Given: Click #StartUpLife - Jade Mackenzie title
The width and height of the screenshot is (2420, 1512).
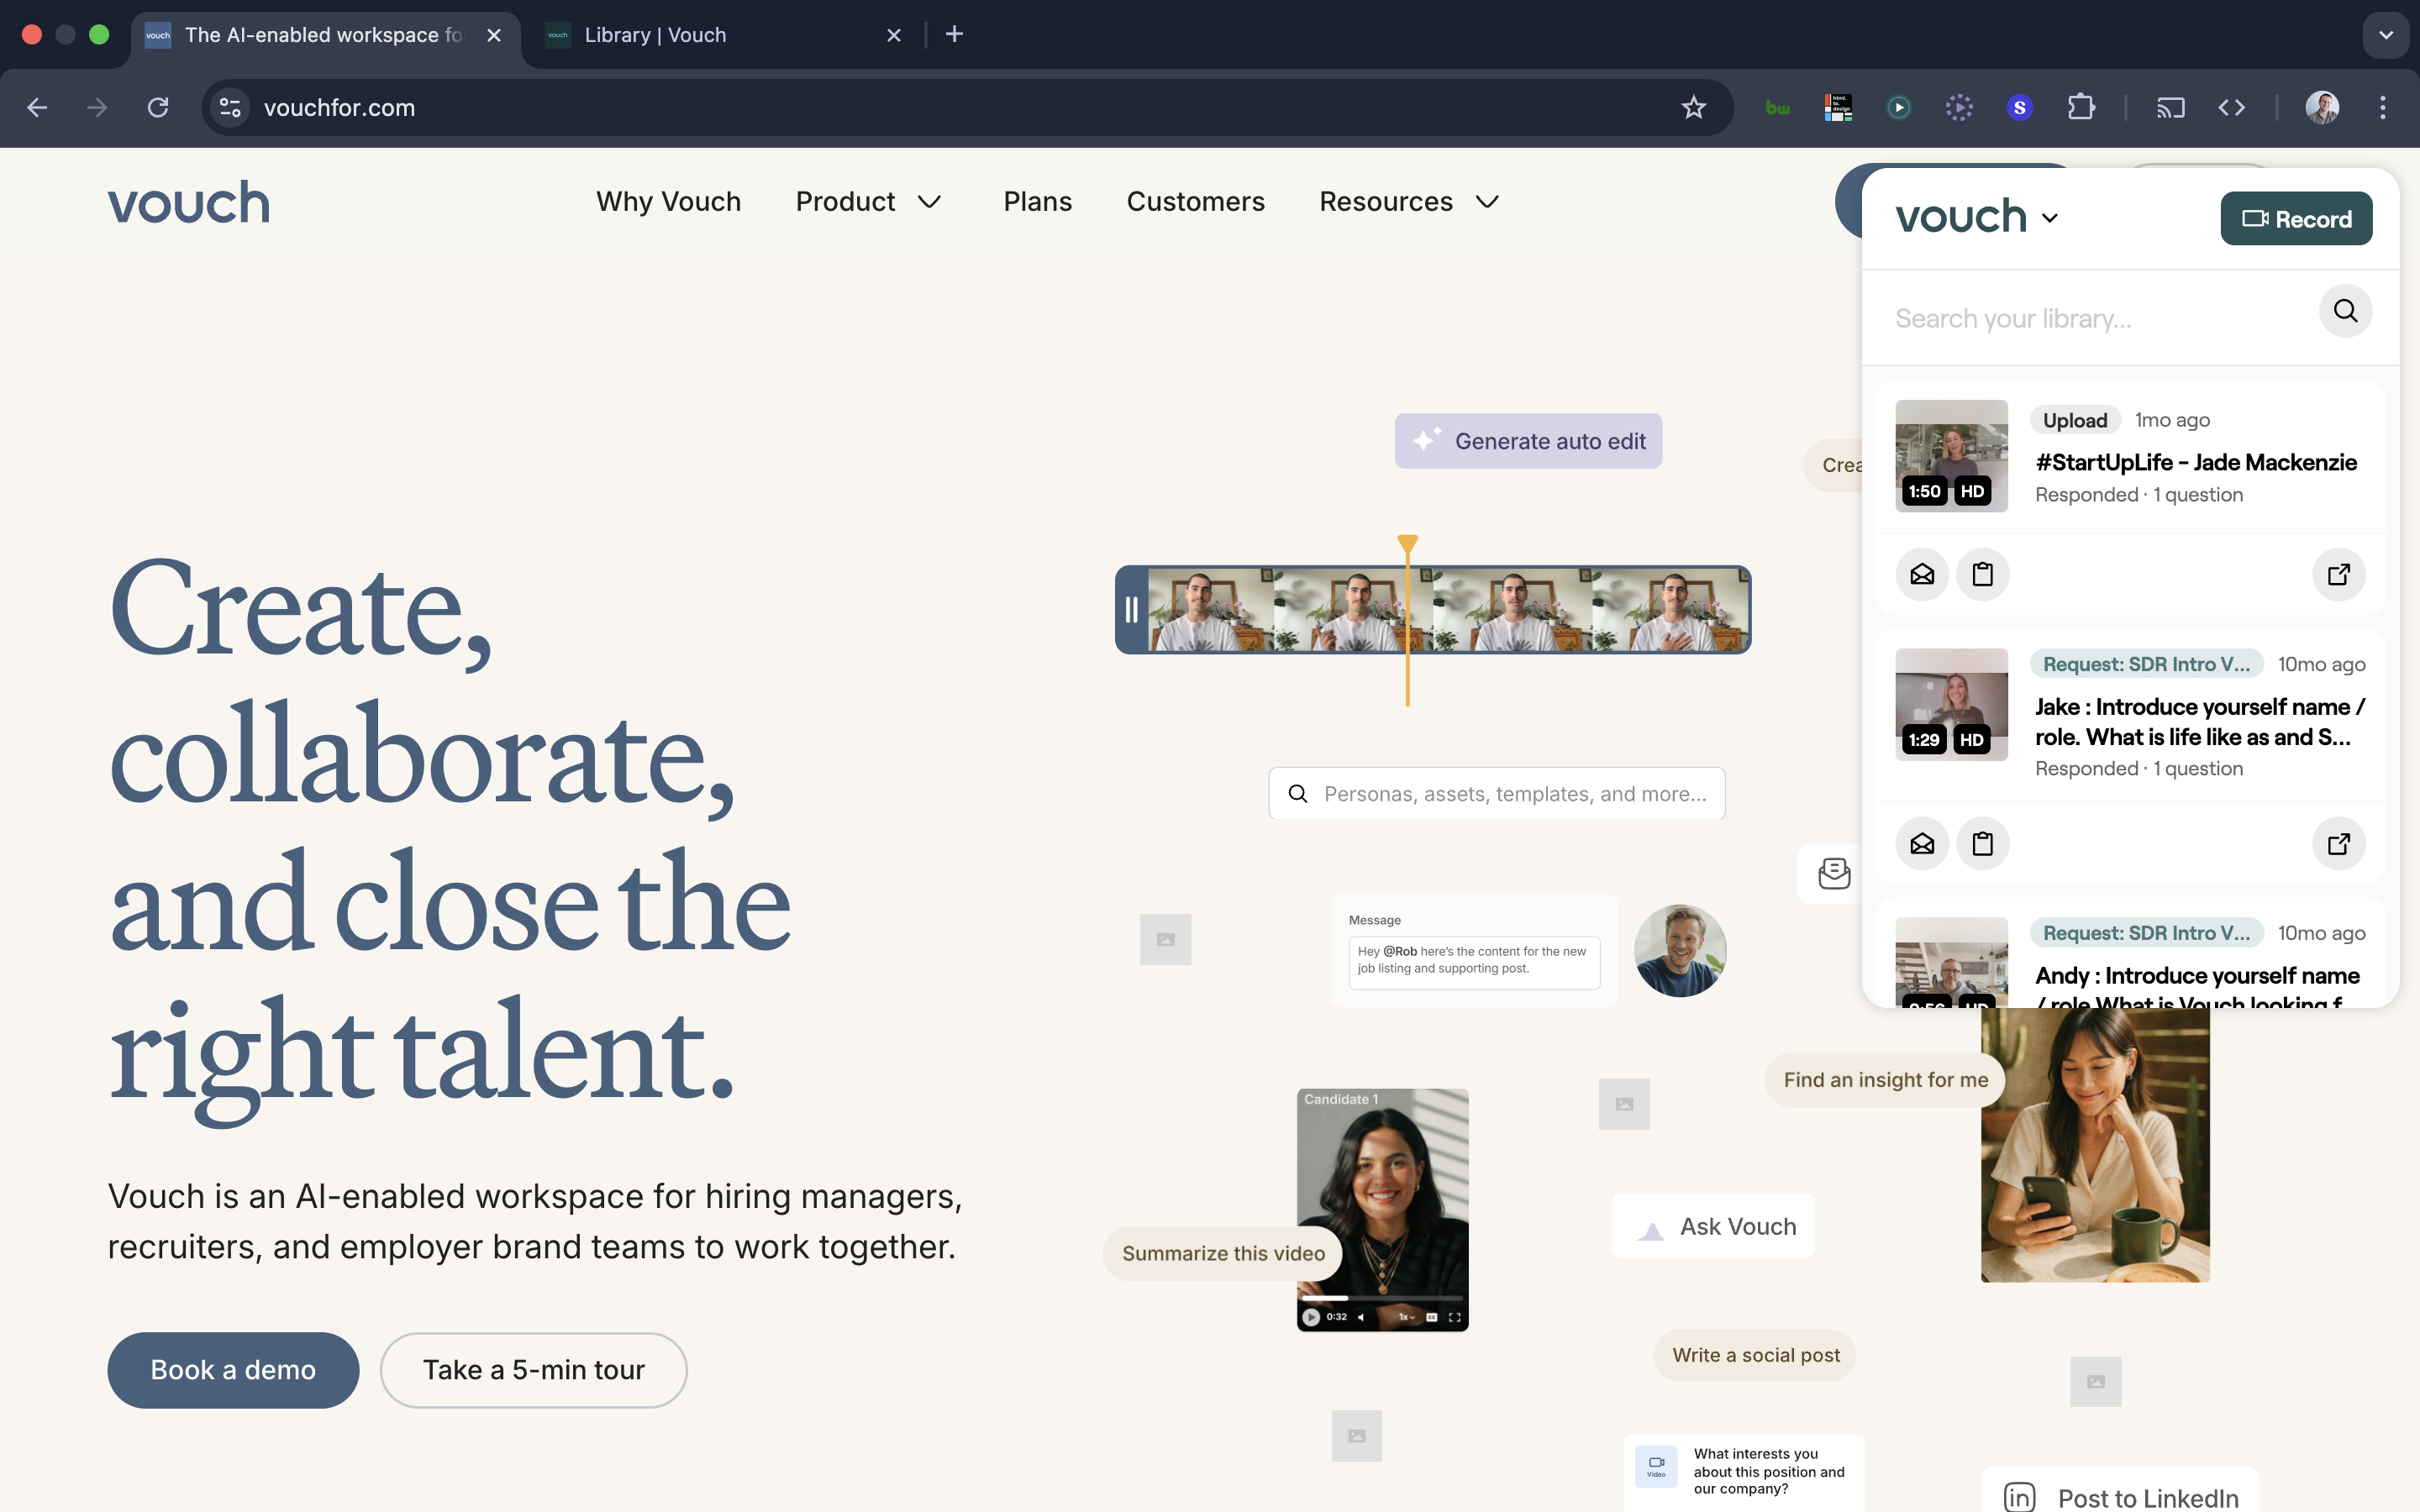Looking at the screenshot, I should click(x=2196, y=462).
